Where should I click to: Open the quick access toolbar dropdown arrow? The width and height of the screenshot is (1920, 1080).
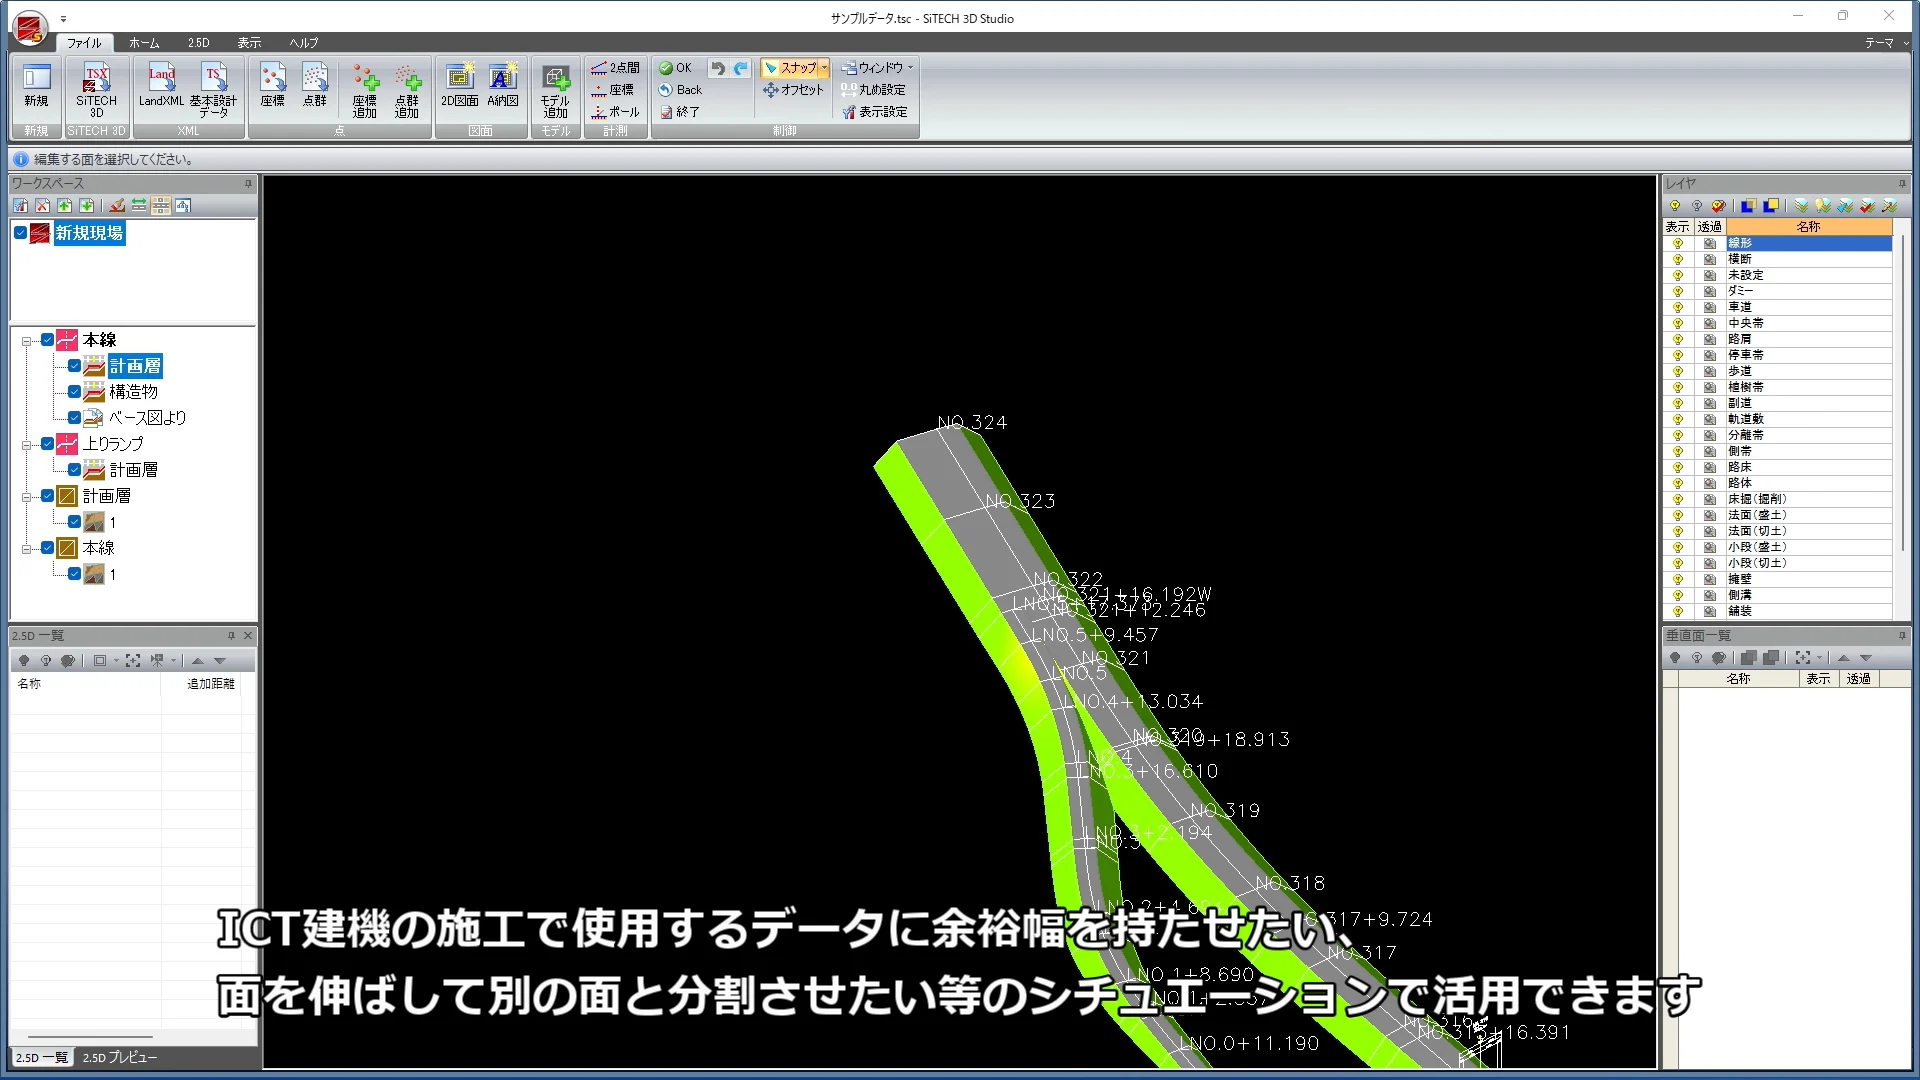click(63, 19)
